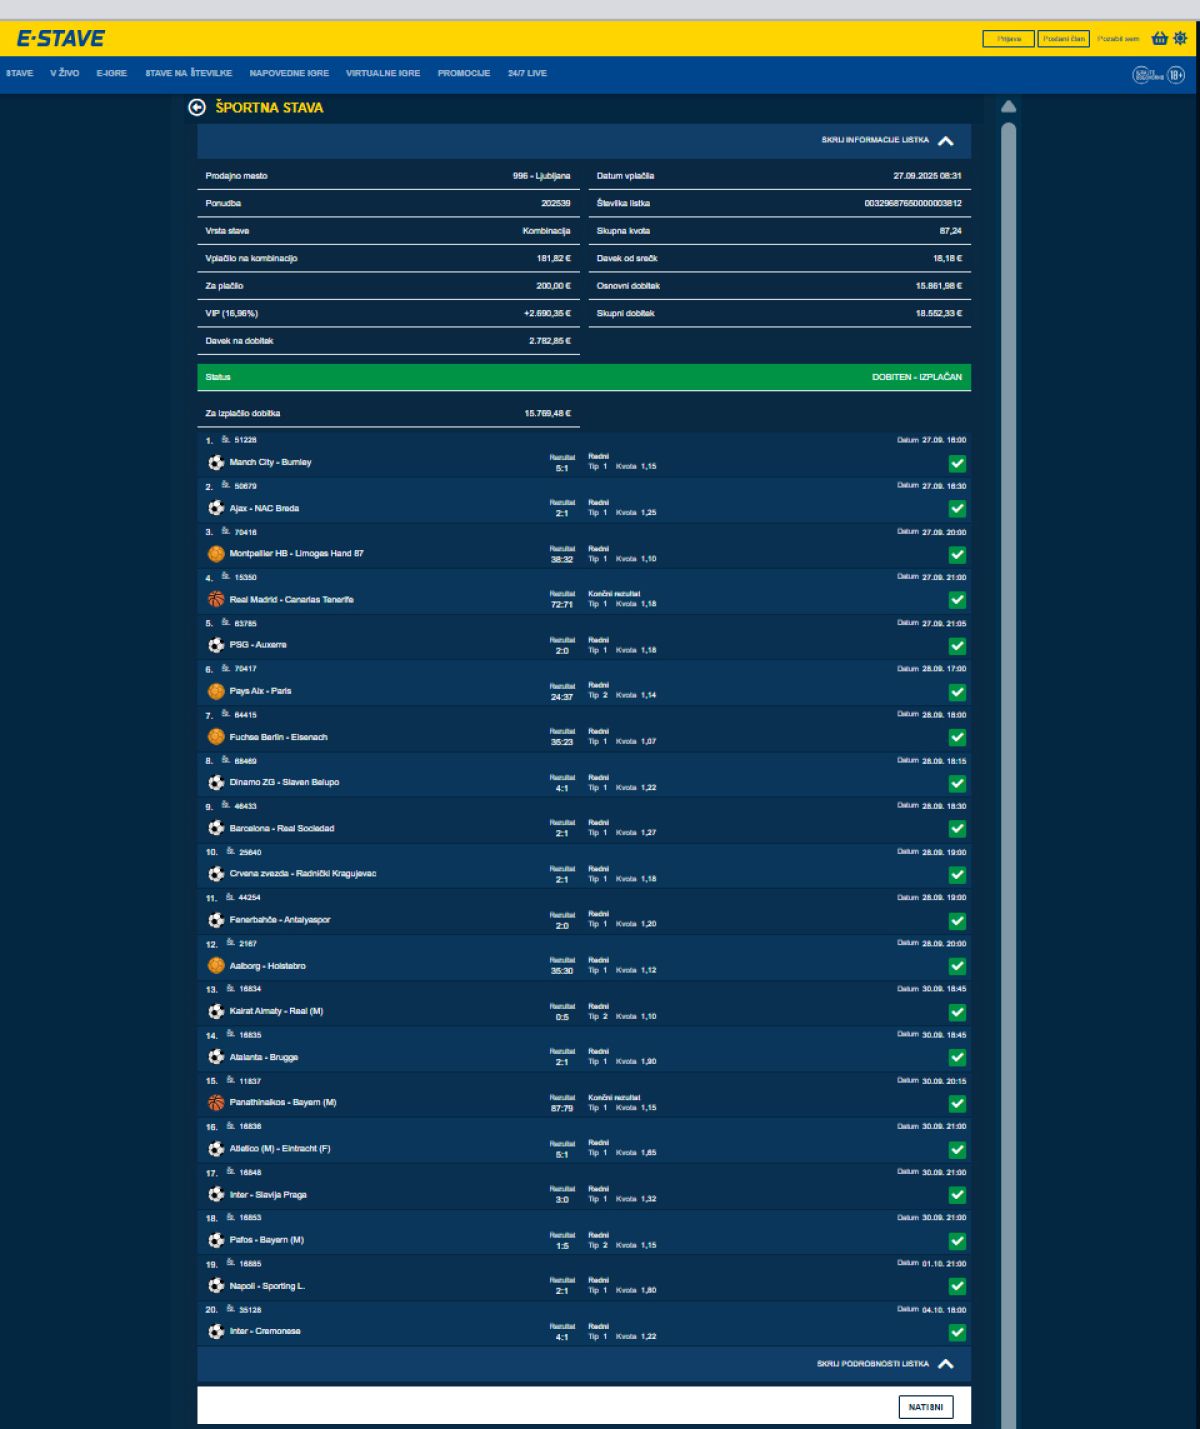Viewport: 1200px width, 1429px height.
Task: Open the Promocije menu item
Action: pos(464,74)
